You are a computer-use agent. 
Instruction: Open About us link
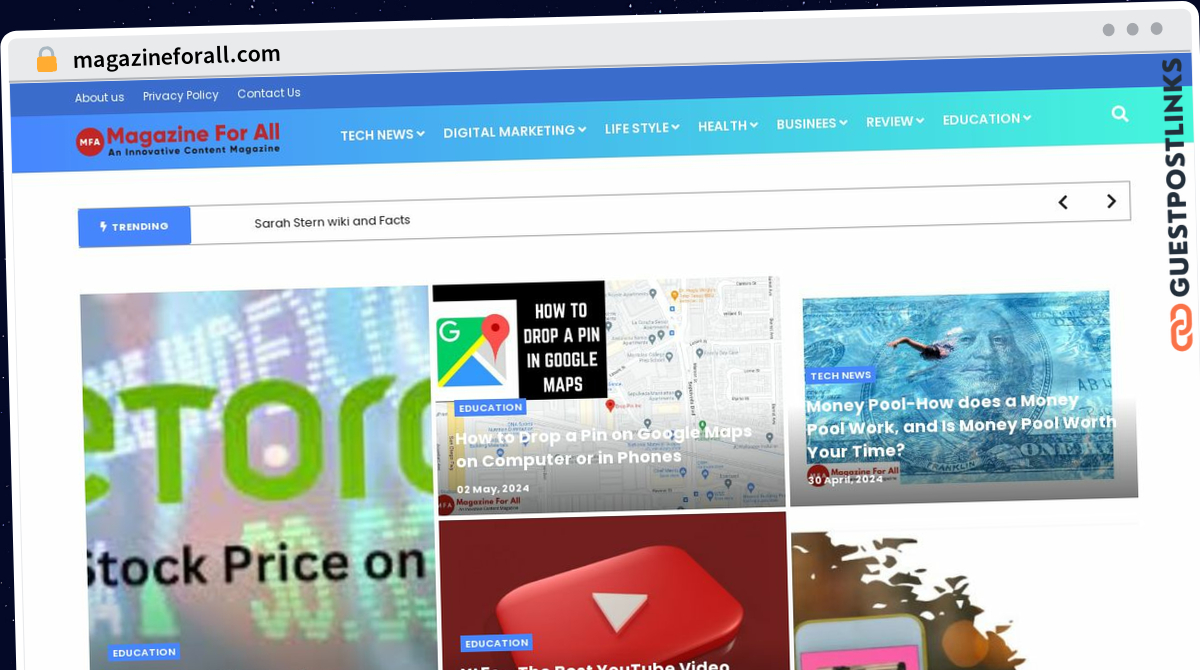click(99, 97)
